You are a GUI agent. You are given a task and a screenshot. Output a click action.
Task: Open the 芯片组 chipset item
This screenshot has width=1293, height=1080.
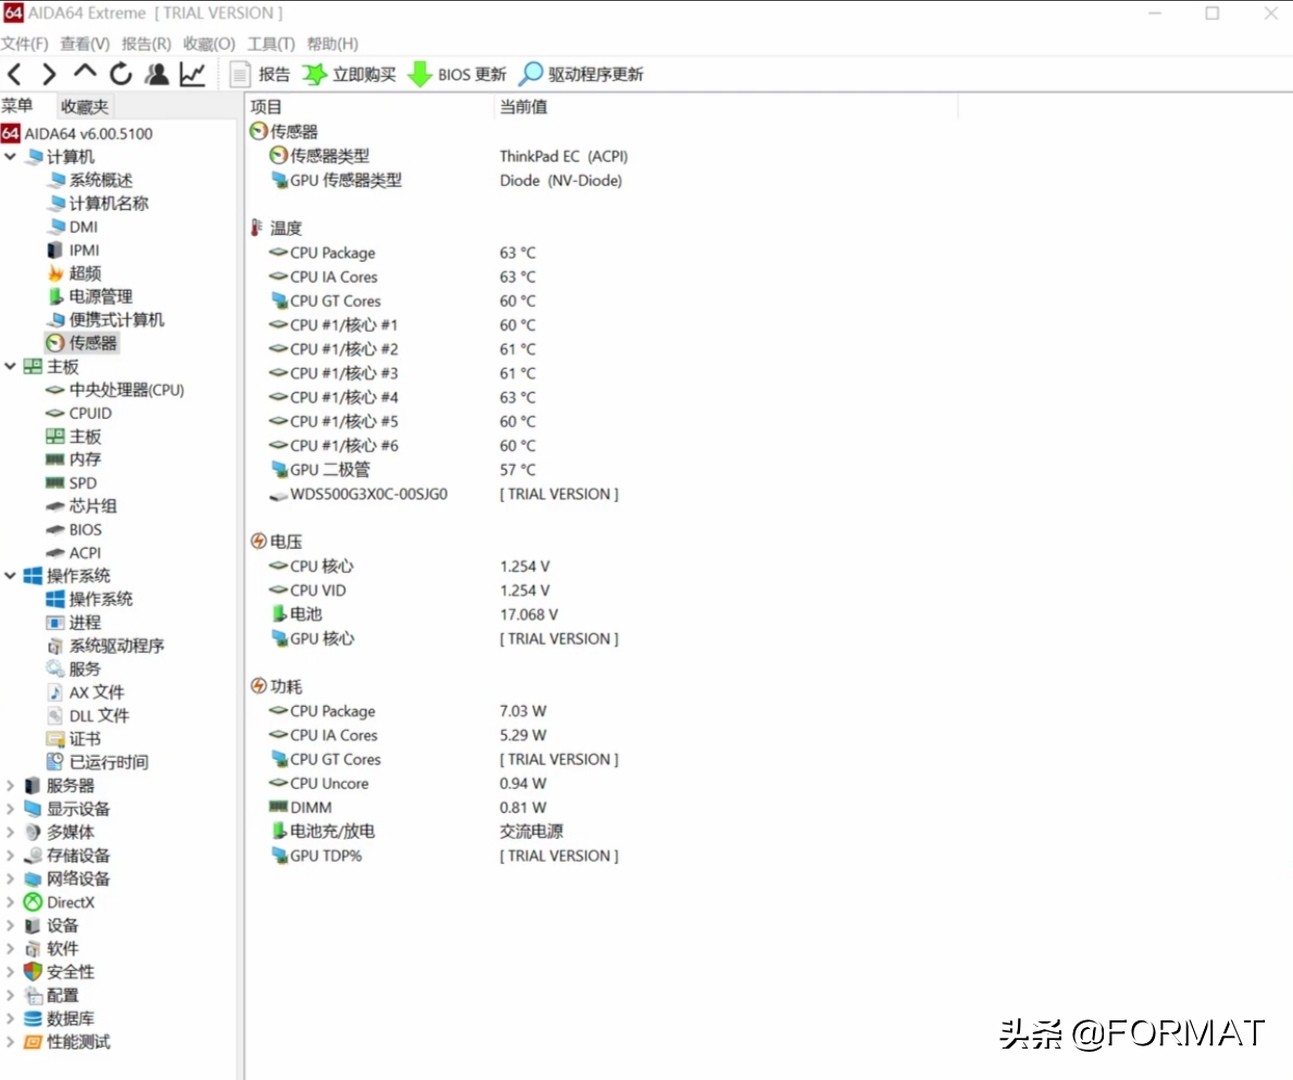point(81,506)
